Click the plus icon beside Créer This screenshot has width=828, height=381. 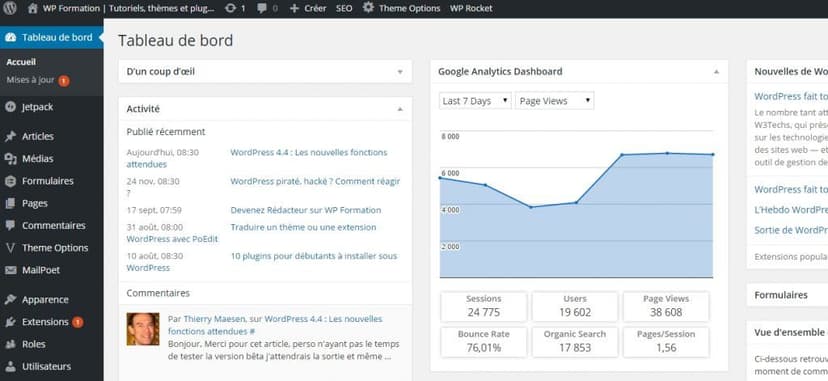294,8
